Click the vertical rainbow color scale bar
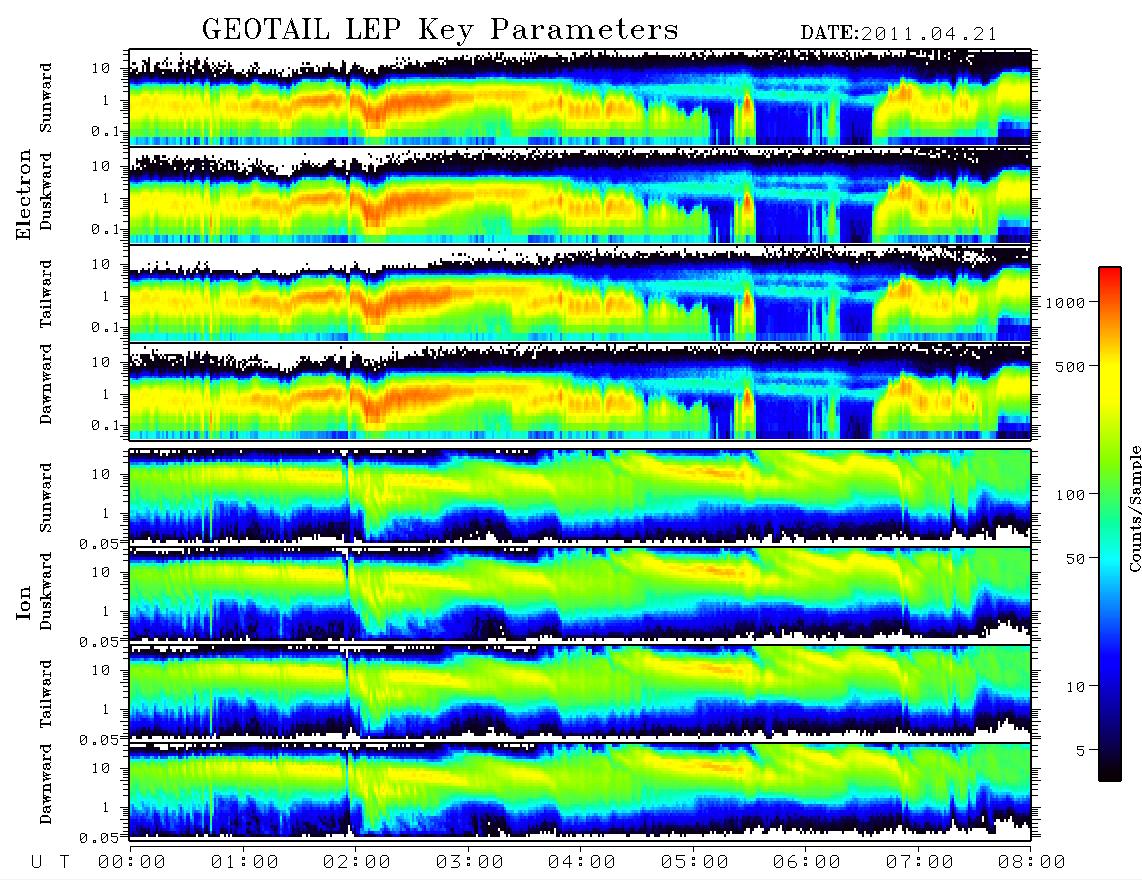The height and width of the screenshot is (880, 1142). click(1110, 524)
